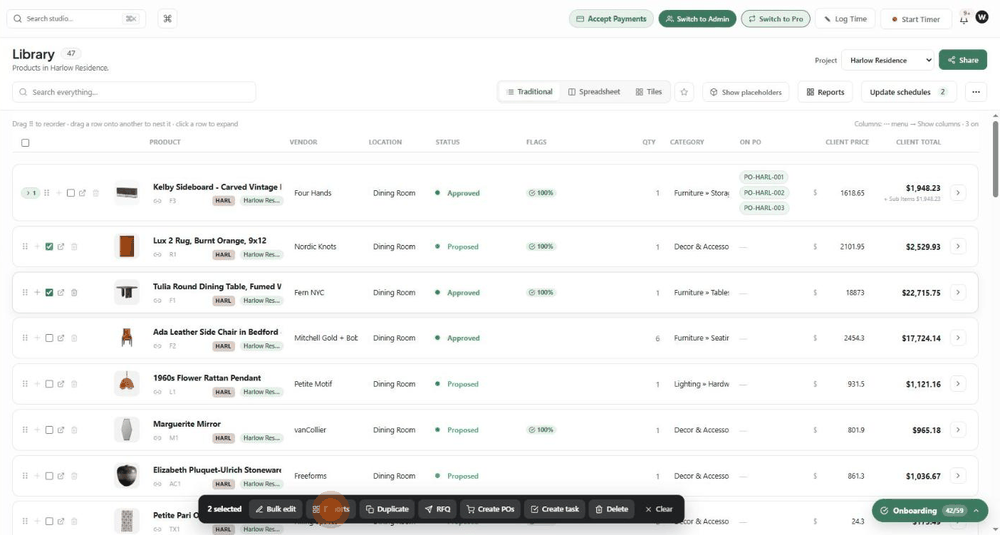Expand 1960s Flower Rattan Pendant details chevron
The height and width of the screenshot is (535, 1000).
pyautogui.click(x=958, y=383)
